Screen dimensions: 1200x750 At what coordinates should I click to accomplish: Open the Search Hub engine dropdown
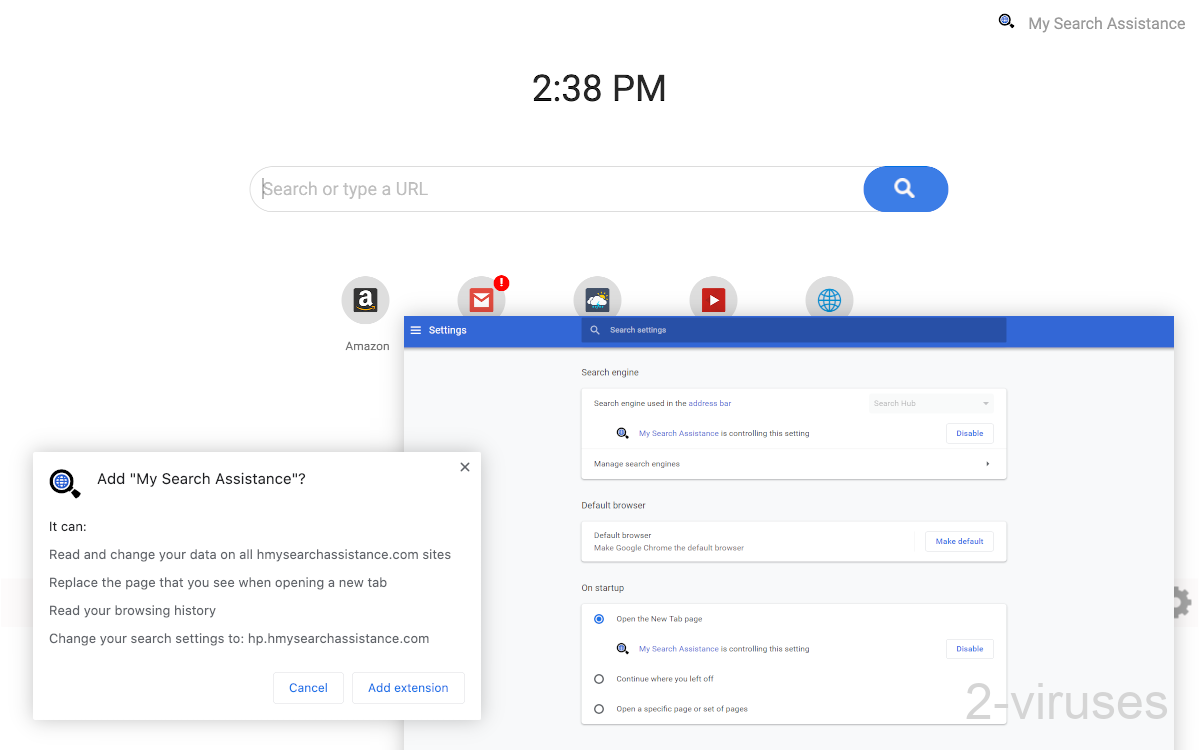pyautogui.click(x=931, y=402)
